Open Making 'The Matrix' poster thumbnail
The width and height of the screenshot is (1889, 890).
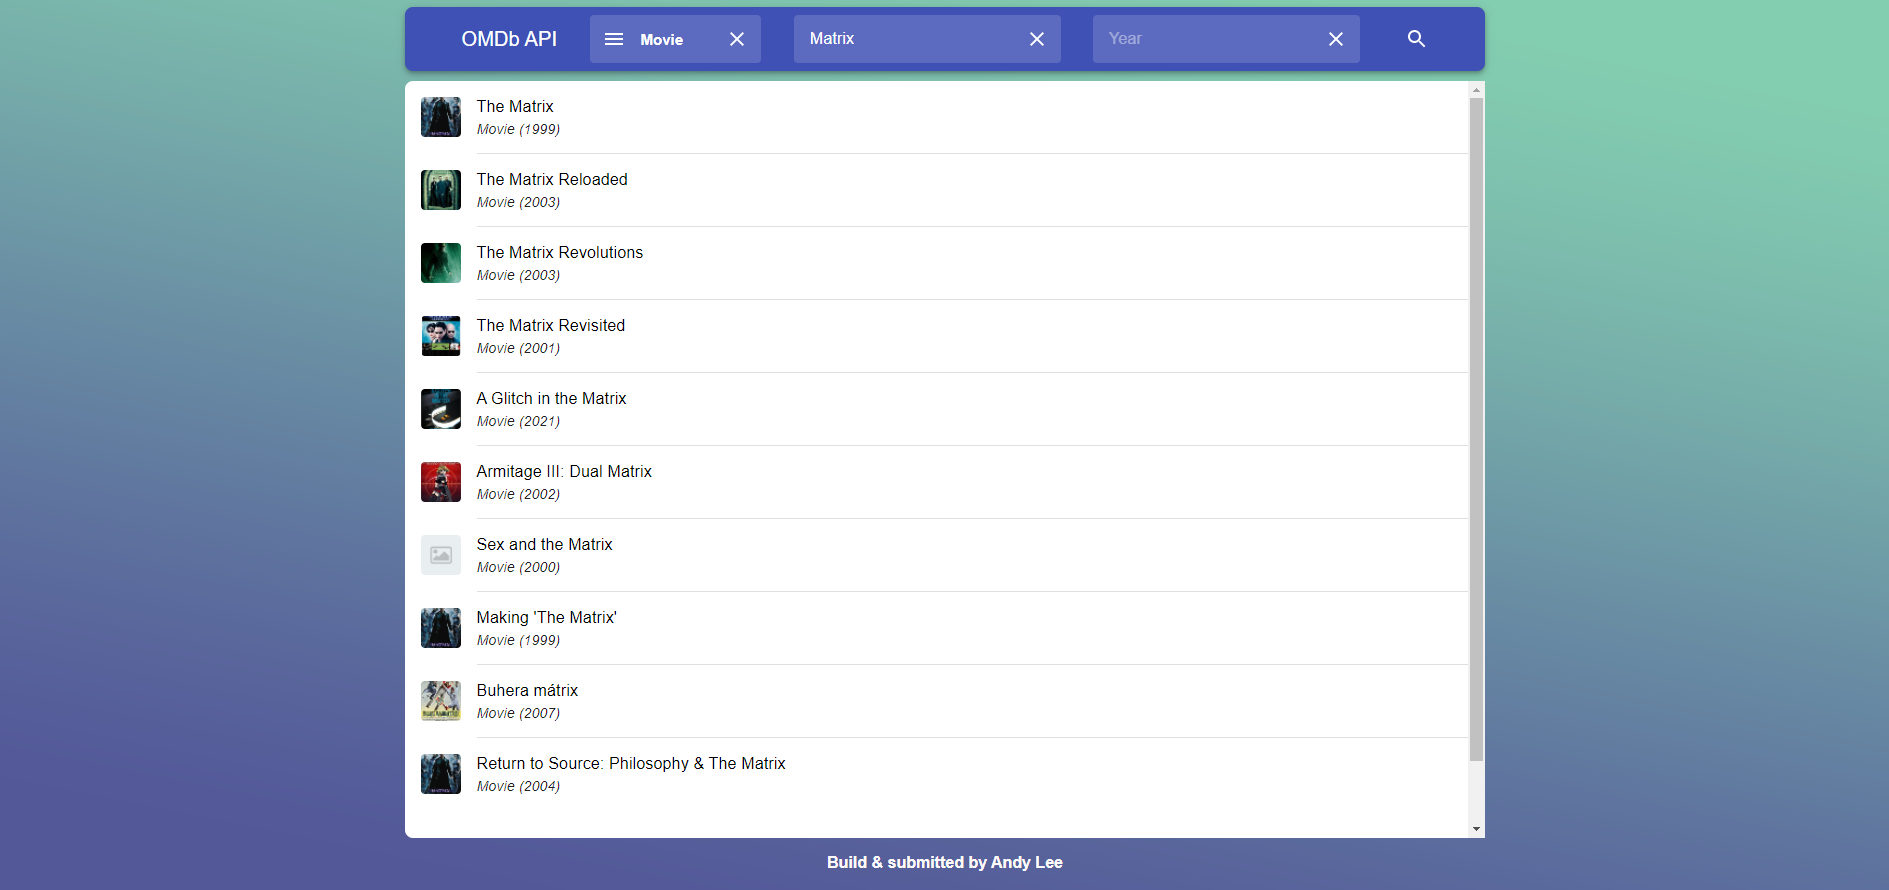[x=441, y=628]
